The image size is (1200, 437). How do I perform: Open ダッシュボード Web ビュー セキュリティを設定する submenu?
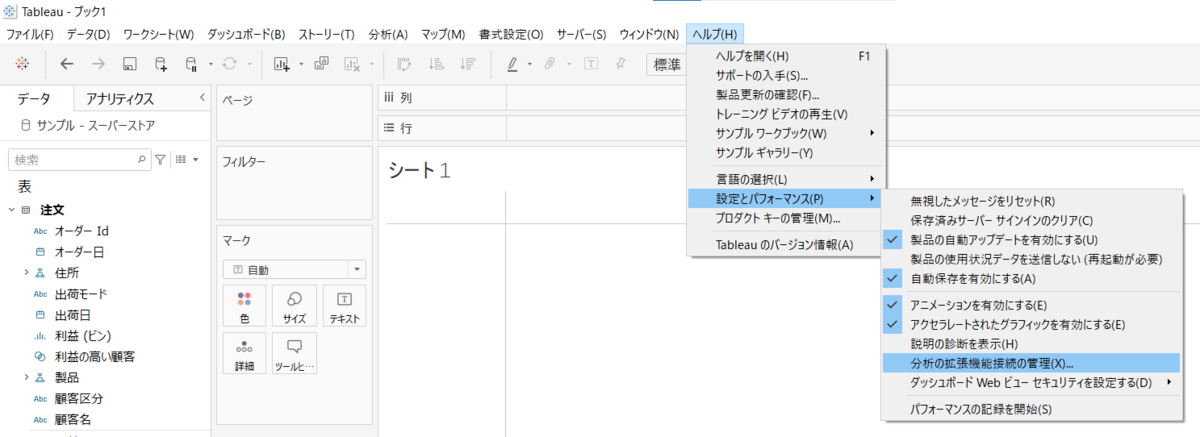pyautogui.click(x=1033, y=383)
